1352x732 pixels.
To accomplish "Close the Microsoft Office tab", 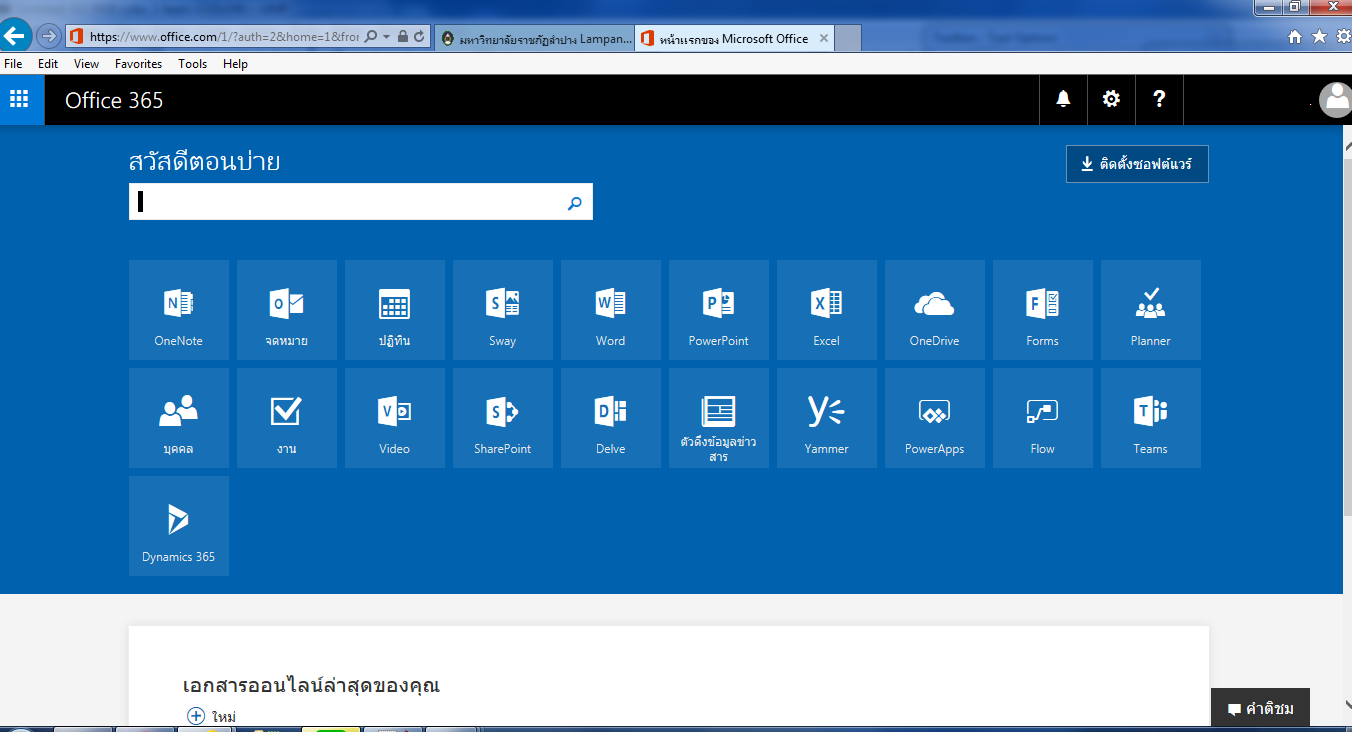I will (823, 38).
